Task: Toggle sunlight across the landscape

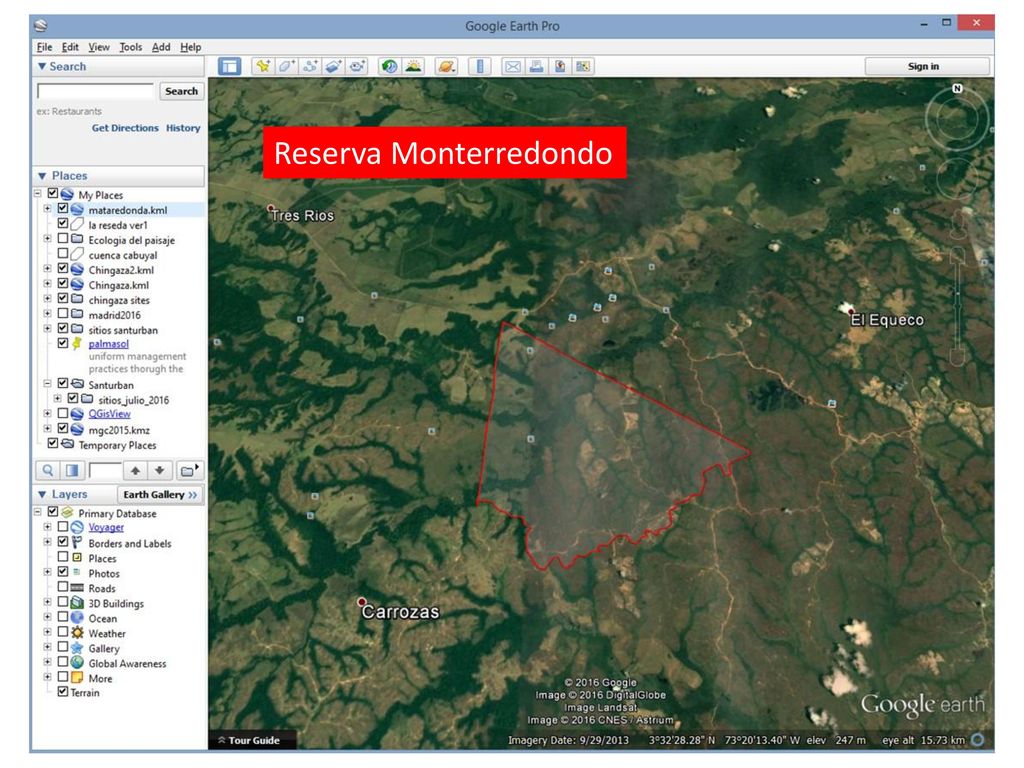Action: coord(413,66)
